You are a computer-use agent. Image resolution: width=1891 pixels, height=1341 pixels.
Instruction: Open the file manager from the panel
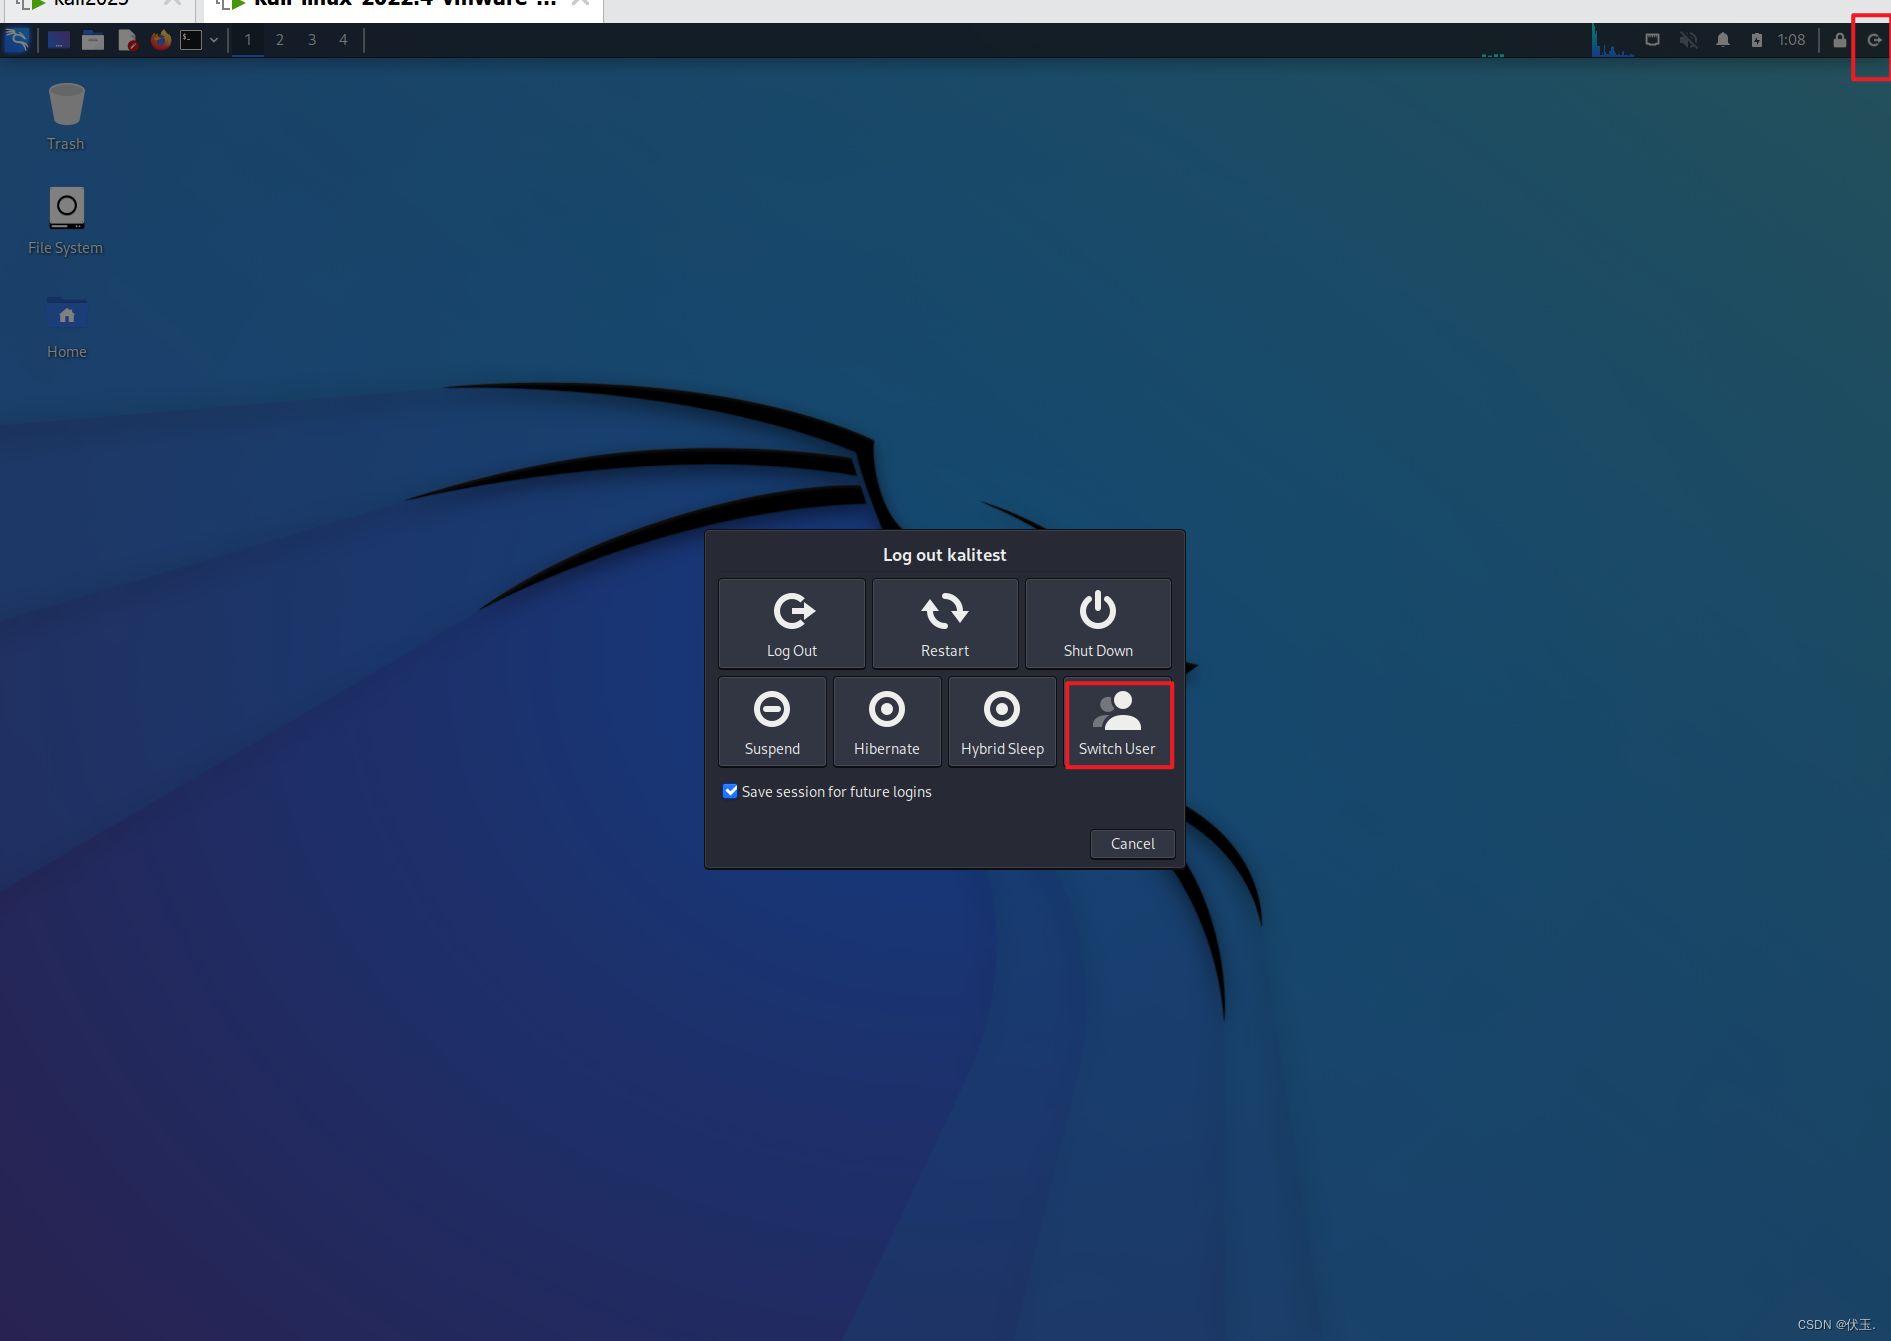(93, 40)
